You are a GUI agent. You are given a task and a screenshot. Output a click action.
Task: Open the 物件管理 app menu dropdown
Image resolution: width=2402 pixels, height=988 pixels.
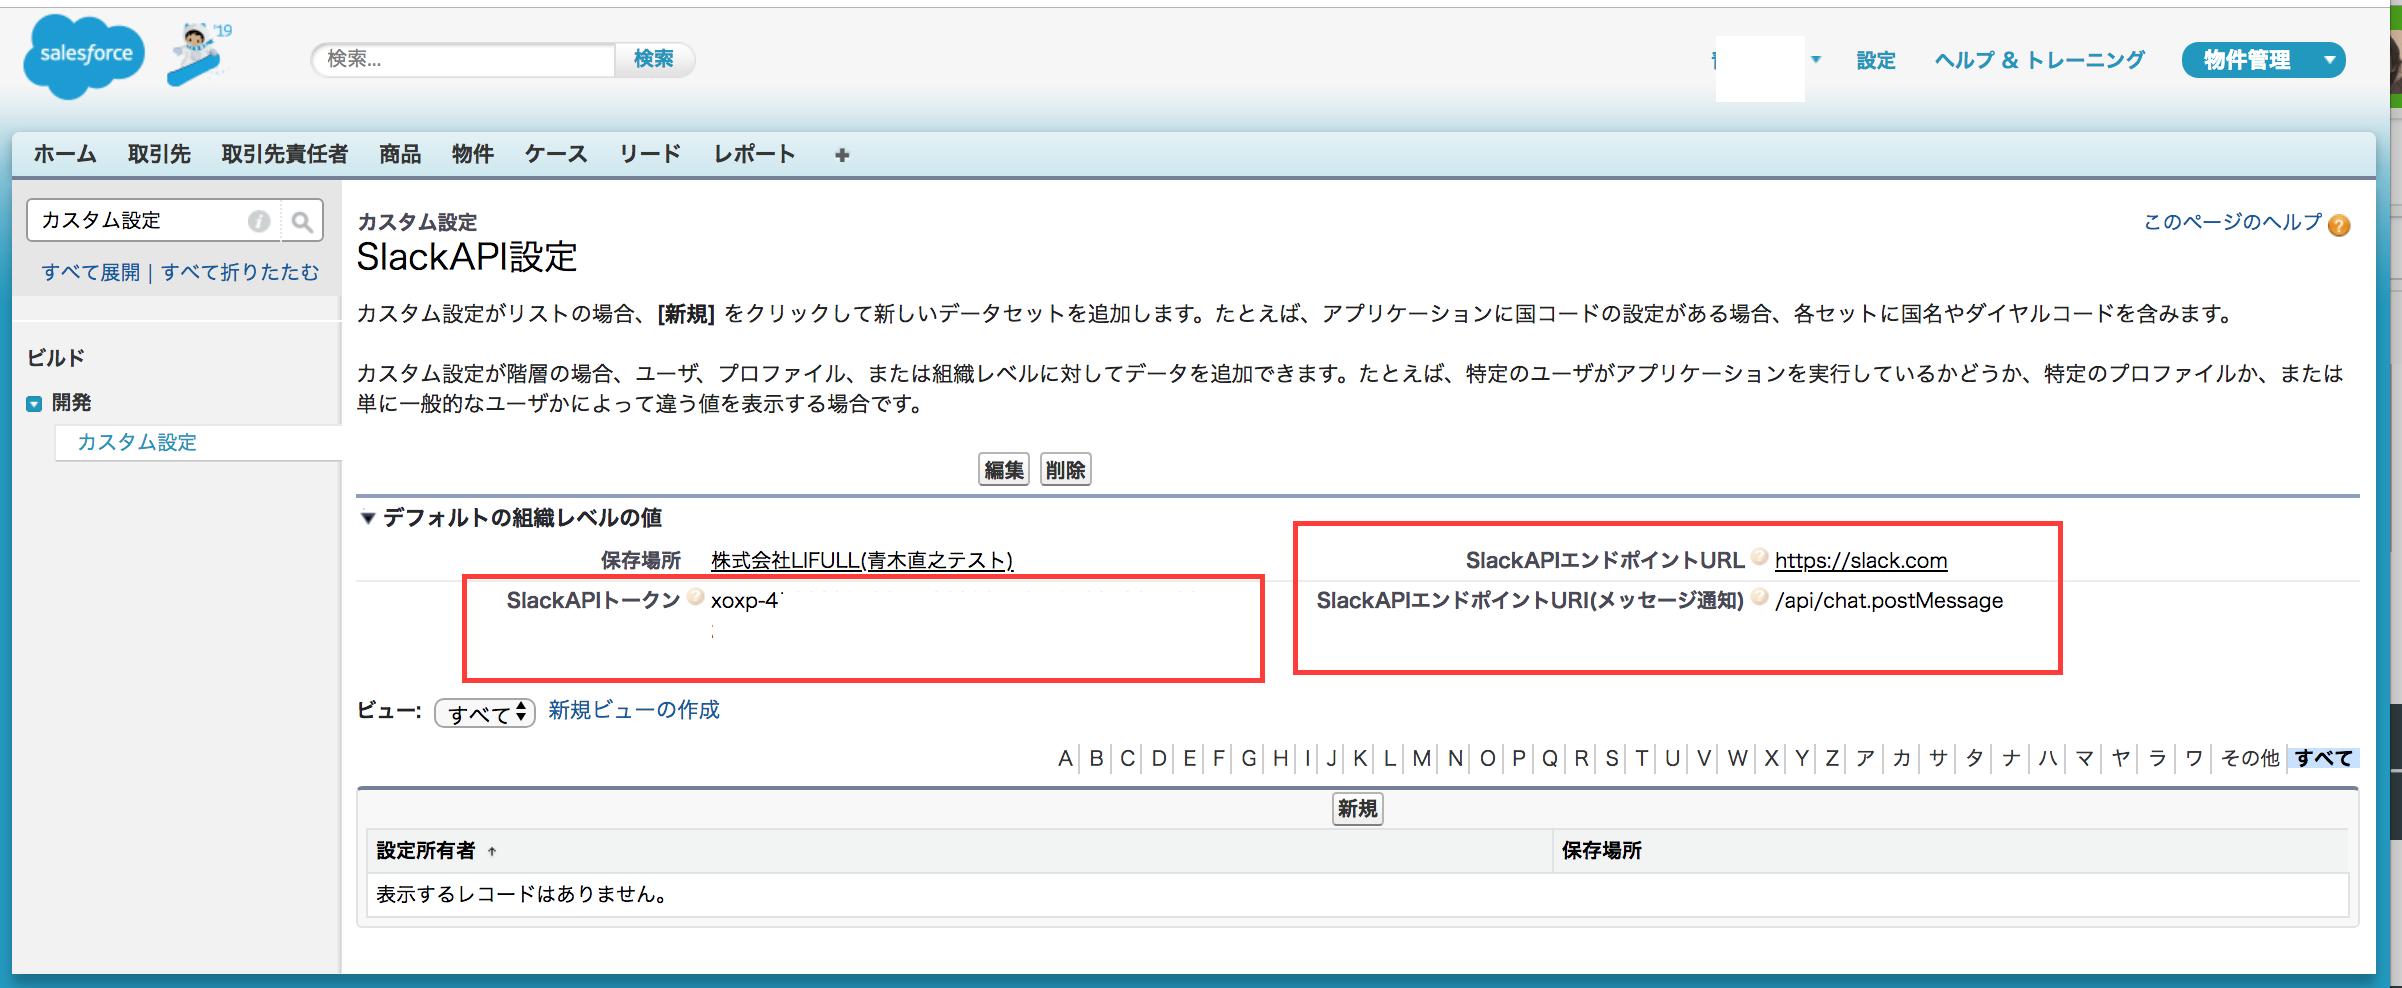pyautogui.click(x=2329, y=60)
